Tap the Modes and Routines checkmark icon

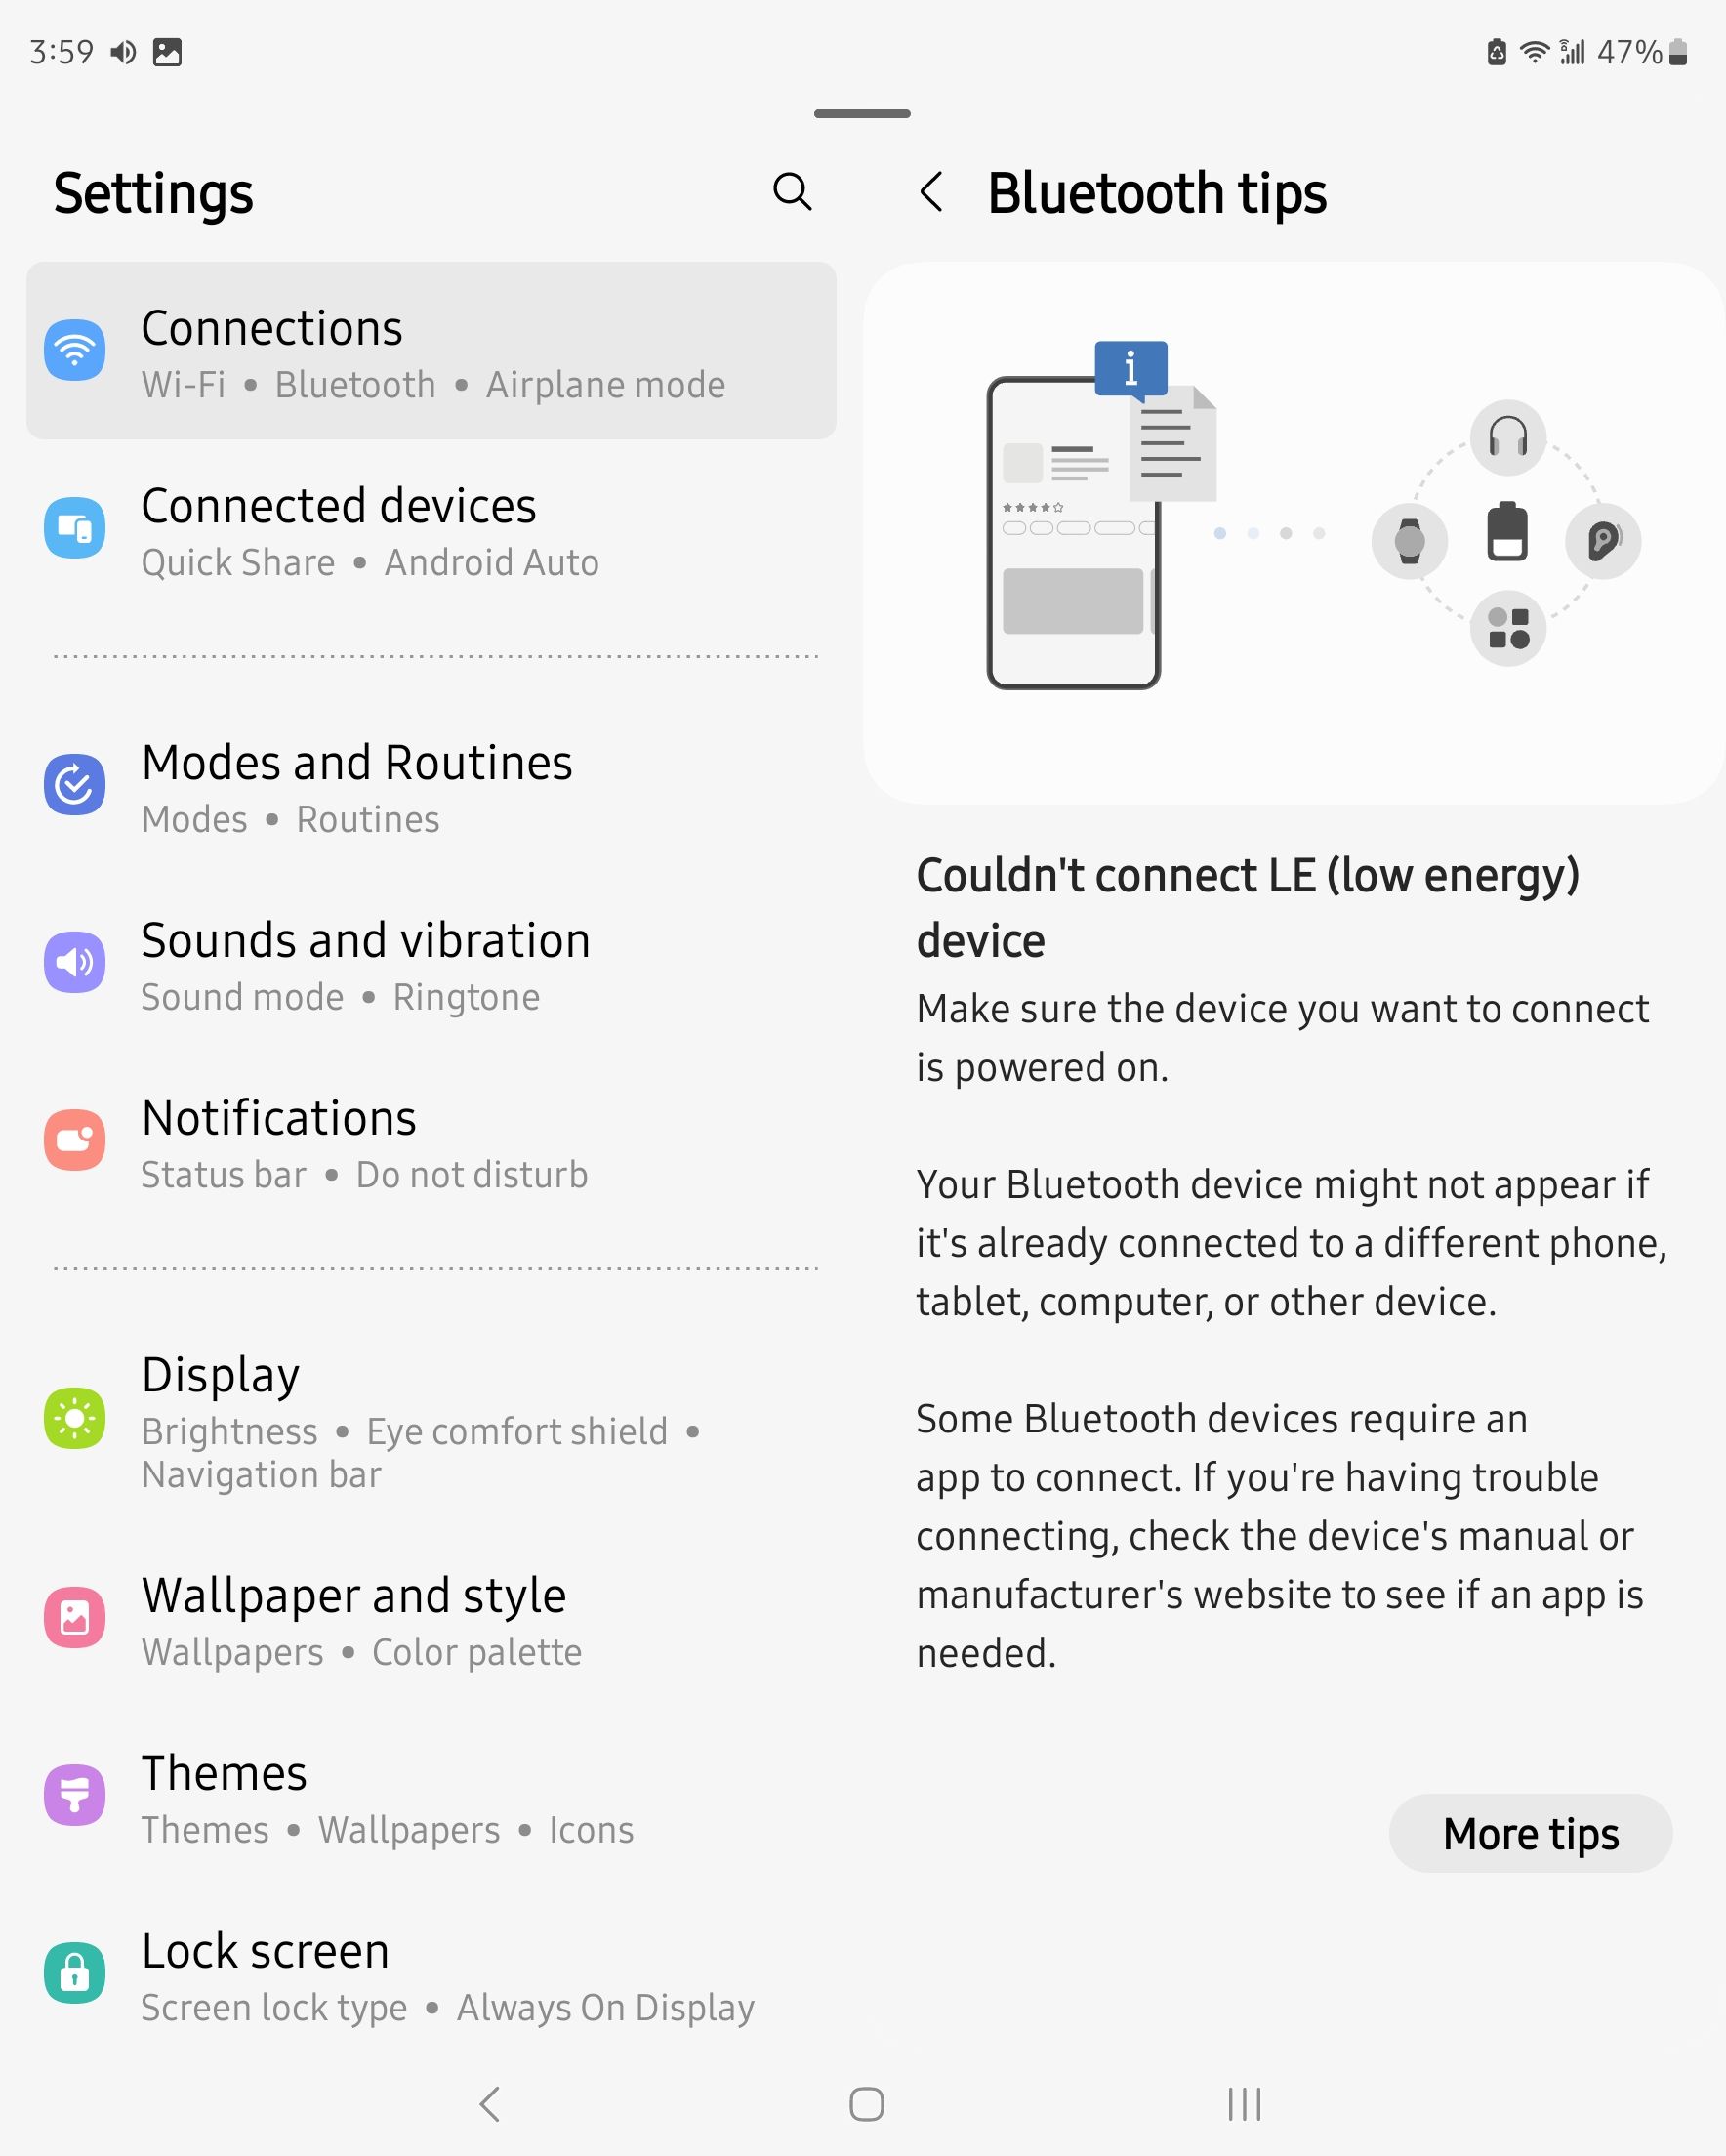75,784
